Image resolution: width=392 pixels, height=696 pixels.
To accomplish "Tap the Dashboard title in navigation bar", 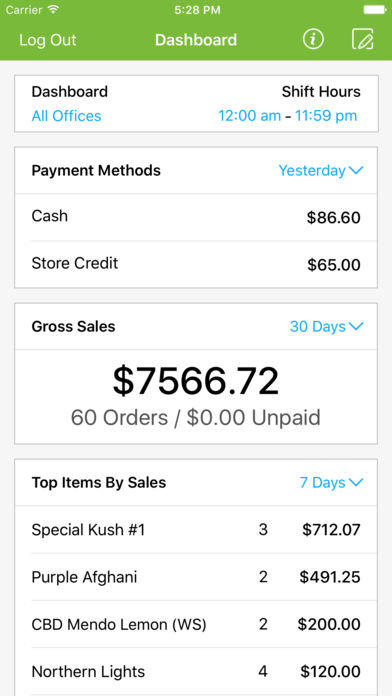I will click(x=196, y=40).
